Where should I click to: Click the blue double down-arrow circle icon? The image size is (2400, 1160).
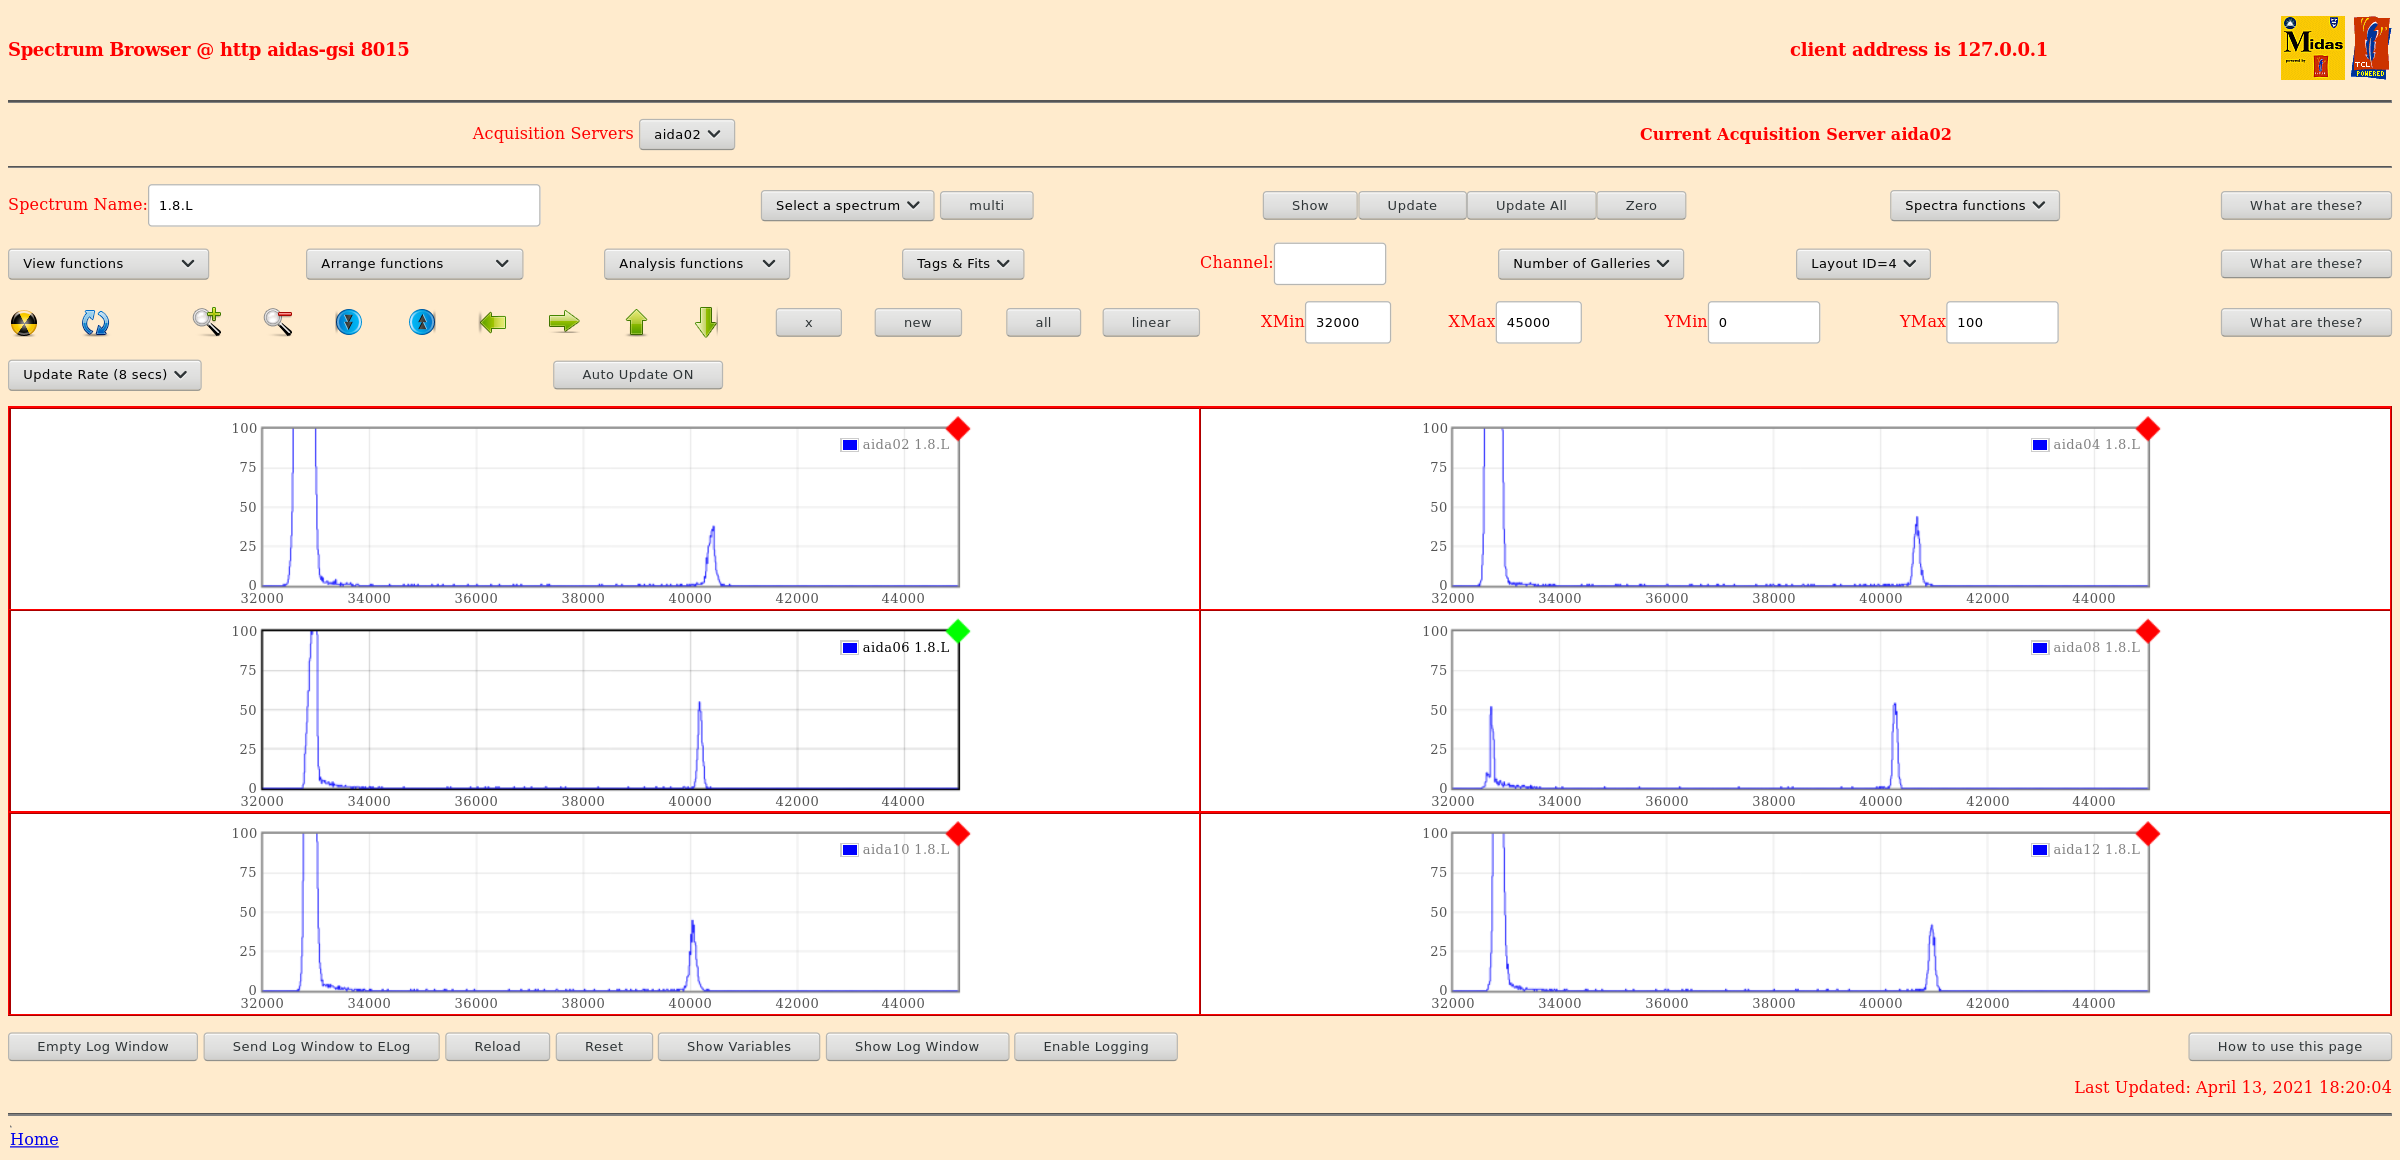coord(348,322)
